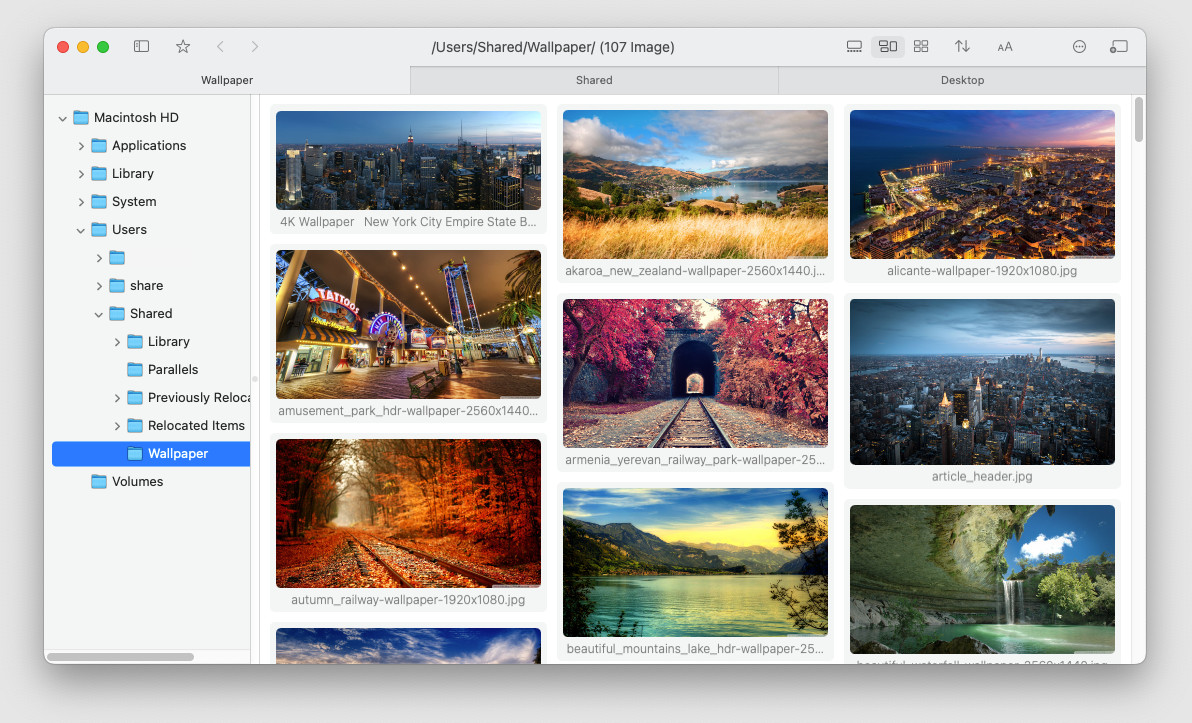Click the Macintosh HD folder icon
The width and height of the screenshot is (1192, 723).
(81, 117)
